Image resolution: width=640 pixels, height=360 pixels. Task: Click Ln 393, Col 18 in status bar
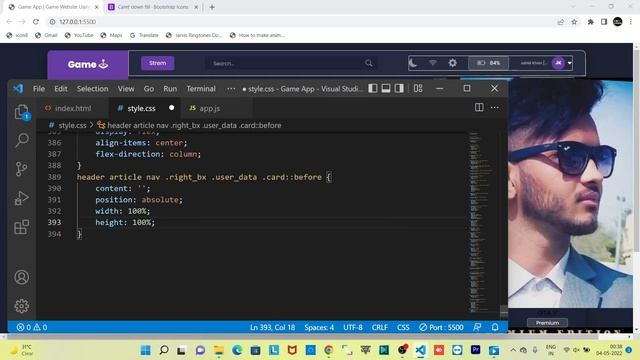click(272, 327)
